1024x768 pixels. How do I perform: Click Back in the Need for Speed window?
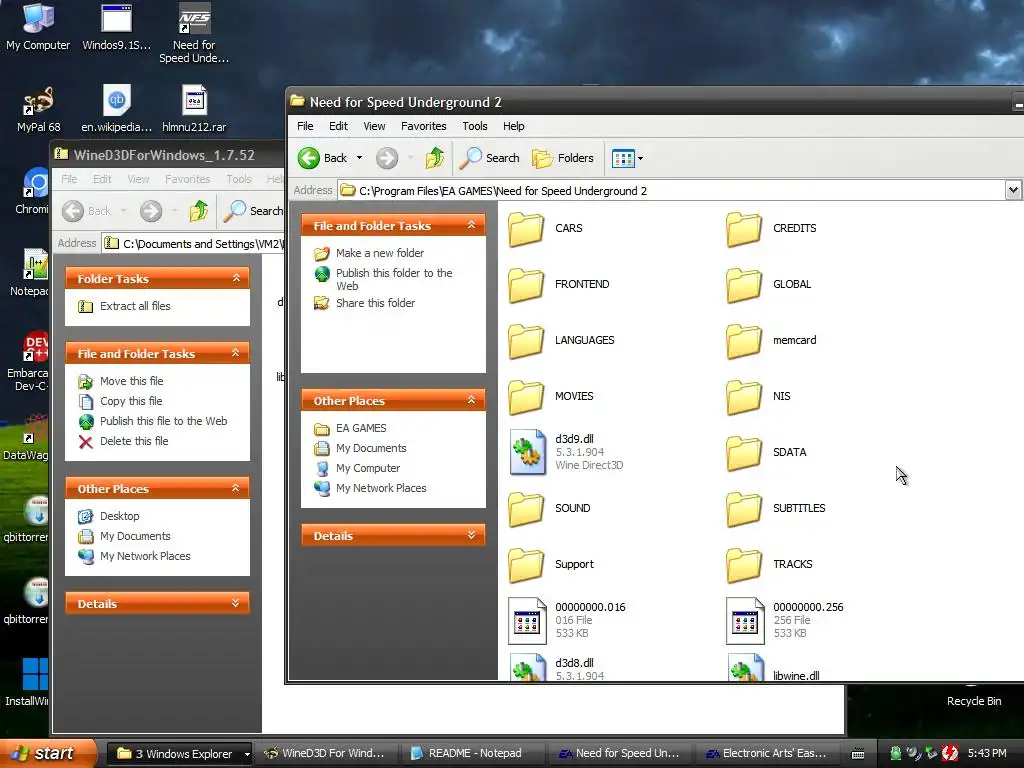323,158
